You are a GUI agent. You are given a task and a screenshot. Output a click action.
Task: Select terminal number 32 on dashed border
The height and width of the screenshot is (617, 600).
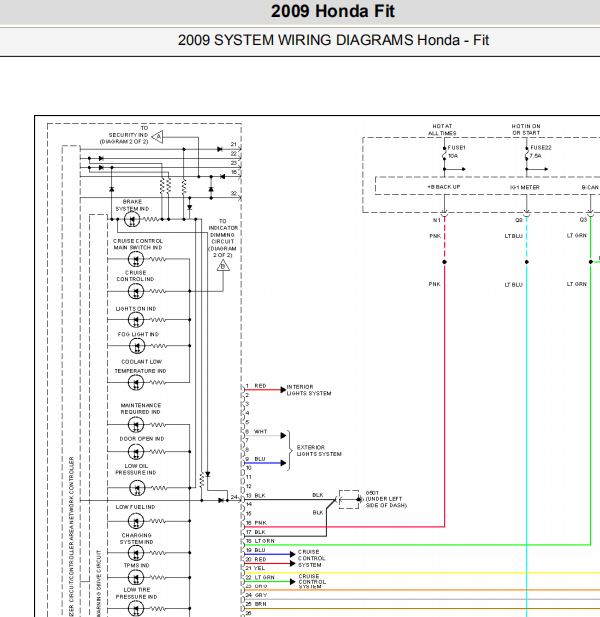(x=234, y=194)
